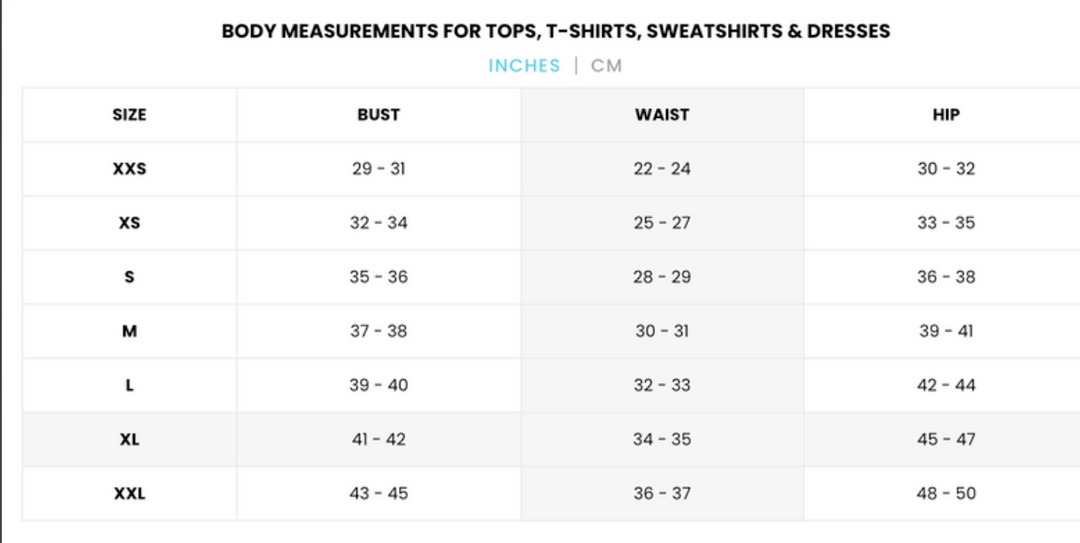Click the XXS bust value 29 - 31
1080x543 pixels.
[x=378, y=169]
